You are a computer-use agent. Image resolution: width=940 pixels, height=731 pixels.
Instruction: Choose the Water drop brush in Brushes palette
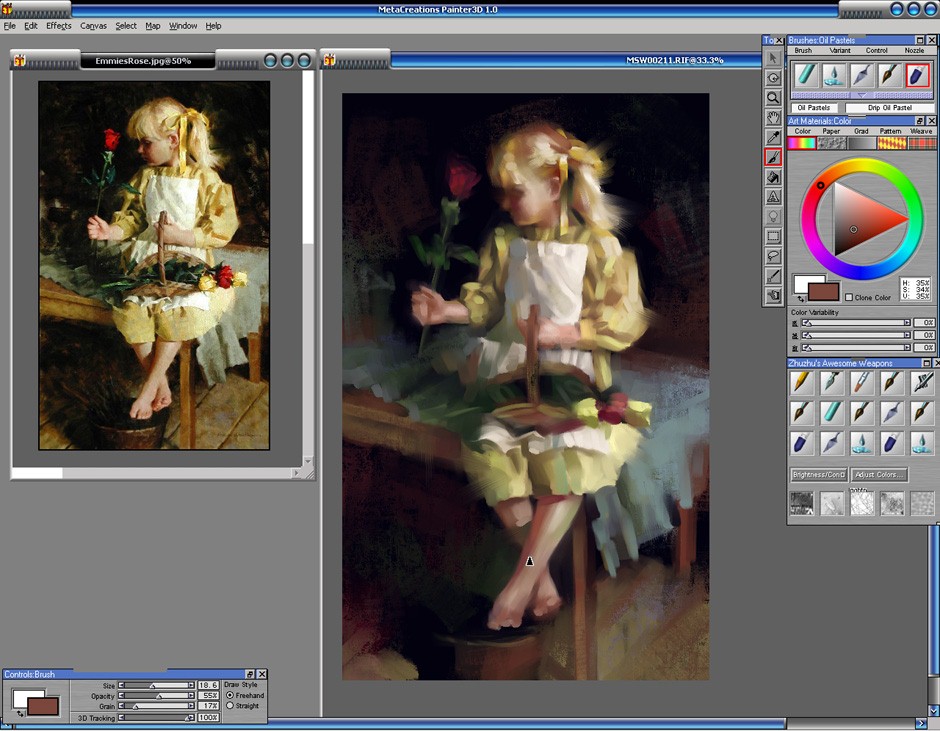[x=833, y=75]
